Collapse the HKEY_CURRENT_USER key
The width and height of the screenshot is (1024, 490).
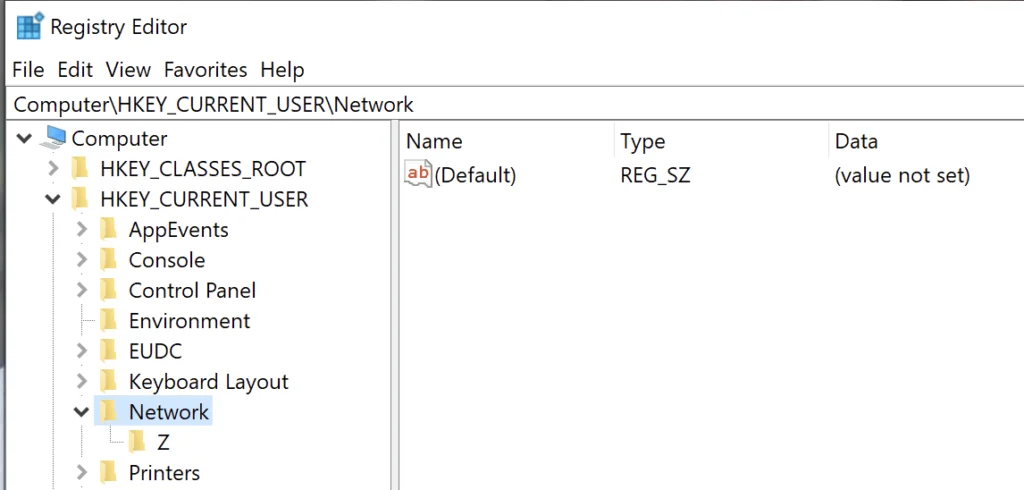coord(53,199)
